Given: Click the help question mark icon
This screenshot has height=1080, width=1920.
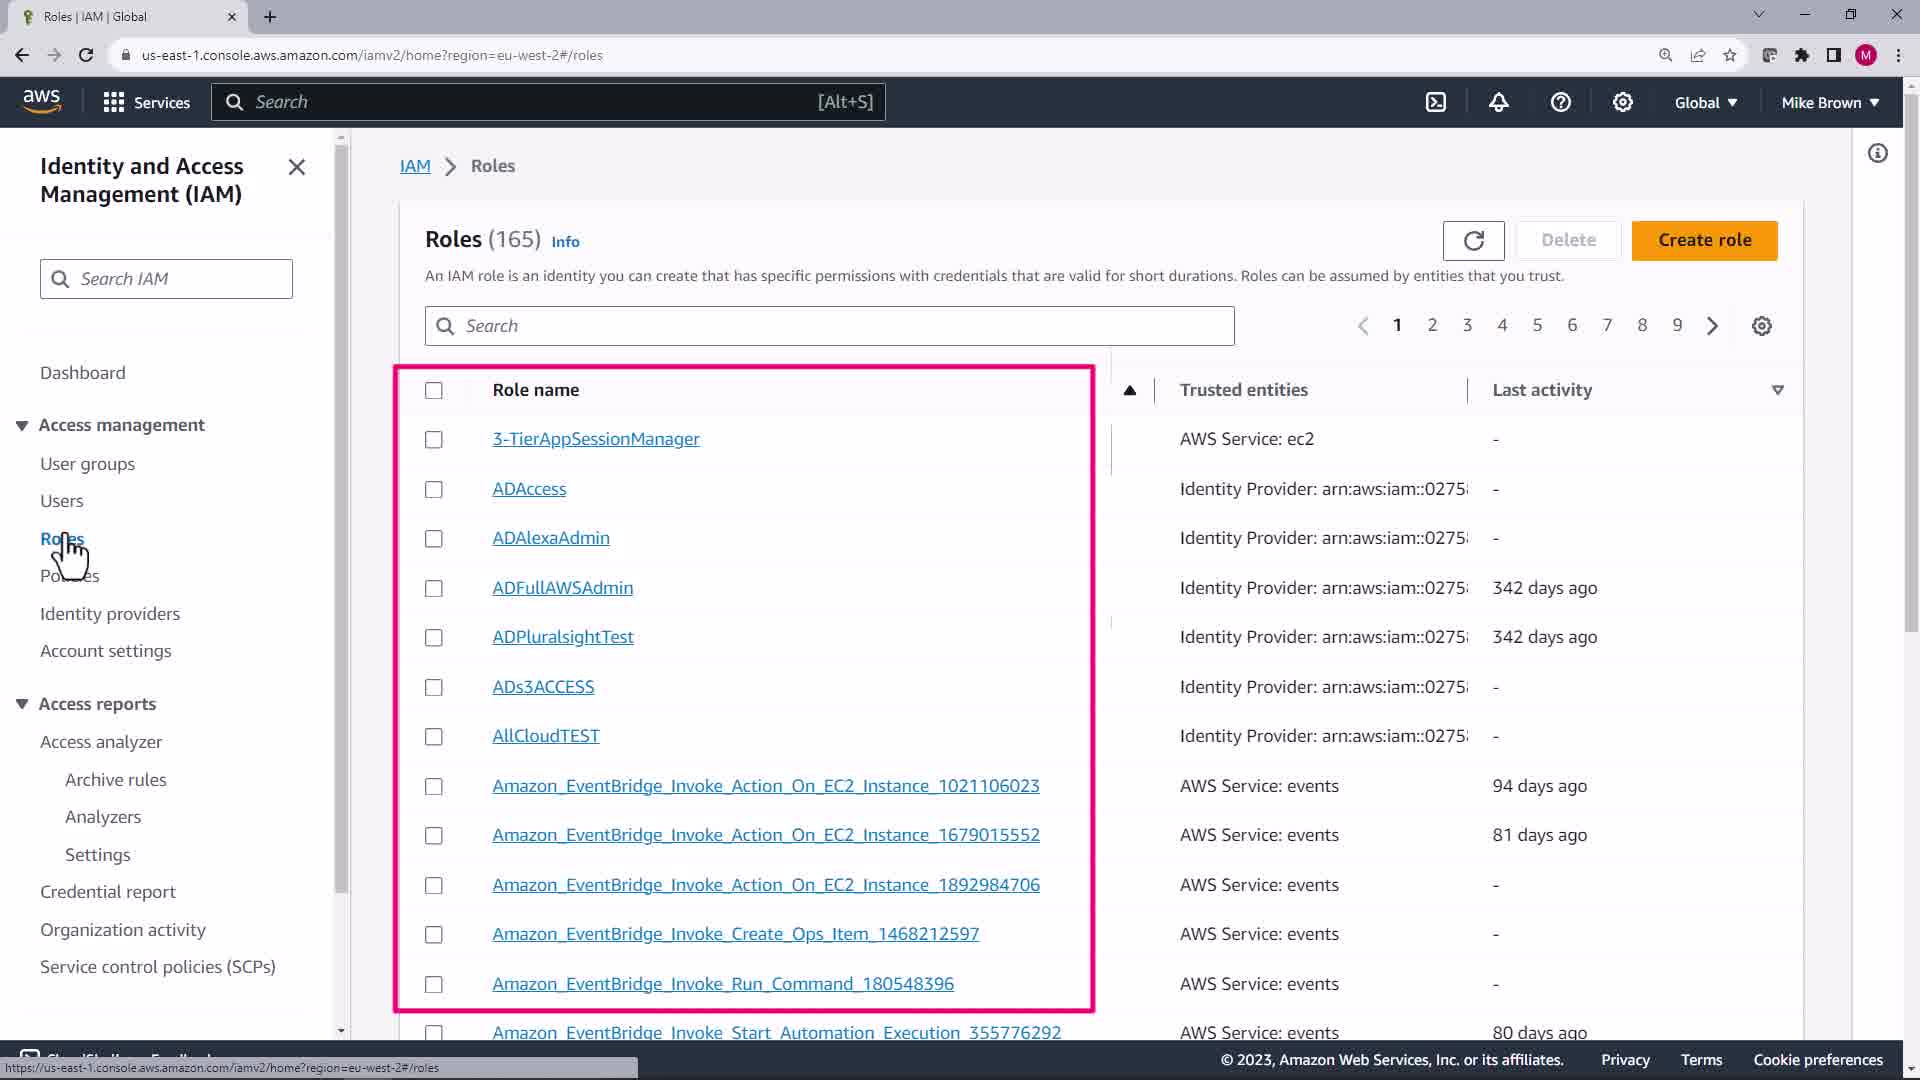Looking at the screenshot, I should click(x=1560, y=102).
